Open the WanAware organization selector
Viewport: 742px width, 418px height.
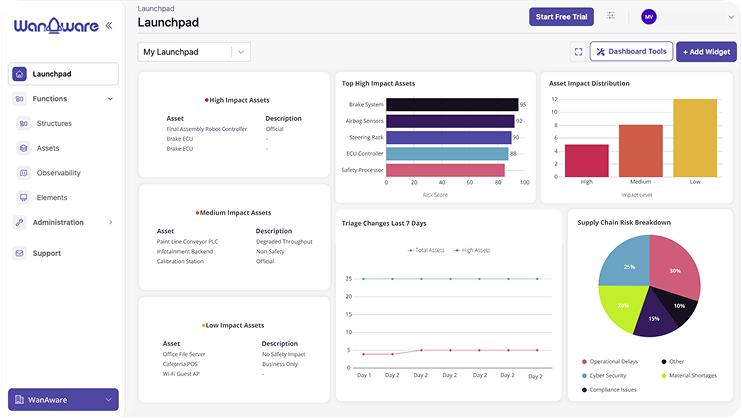click(63, 400)
